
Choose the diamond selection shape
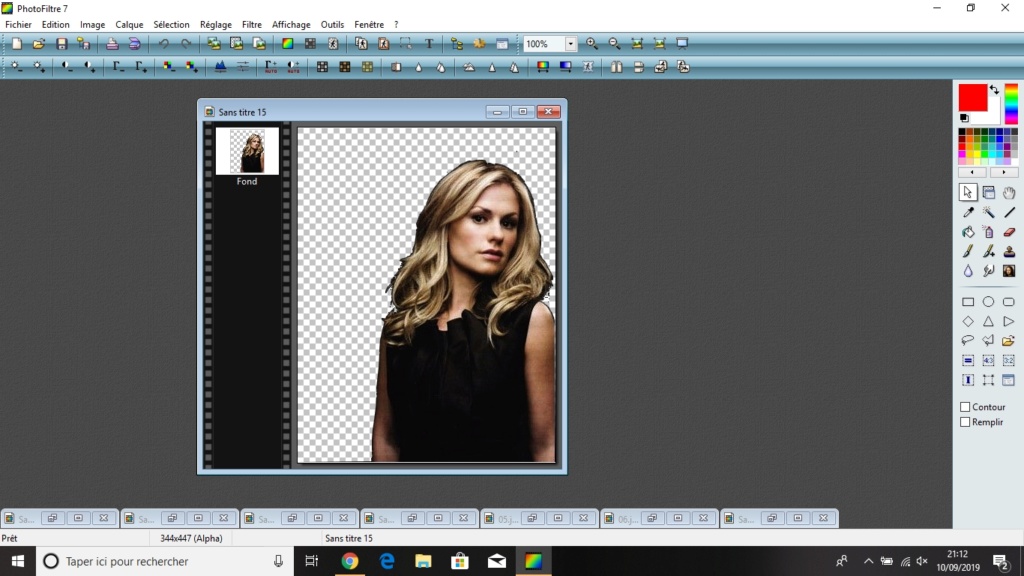tap(968, 321)
